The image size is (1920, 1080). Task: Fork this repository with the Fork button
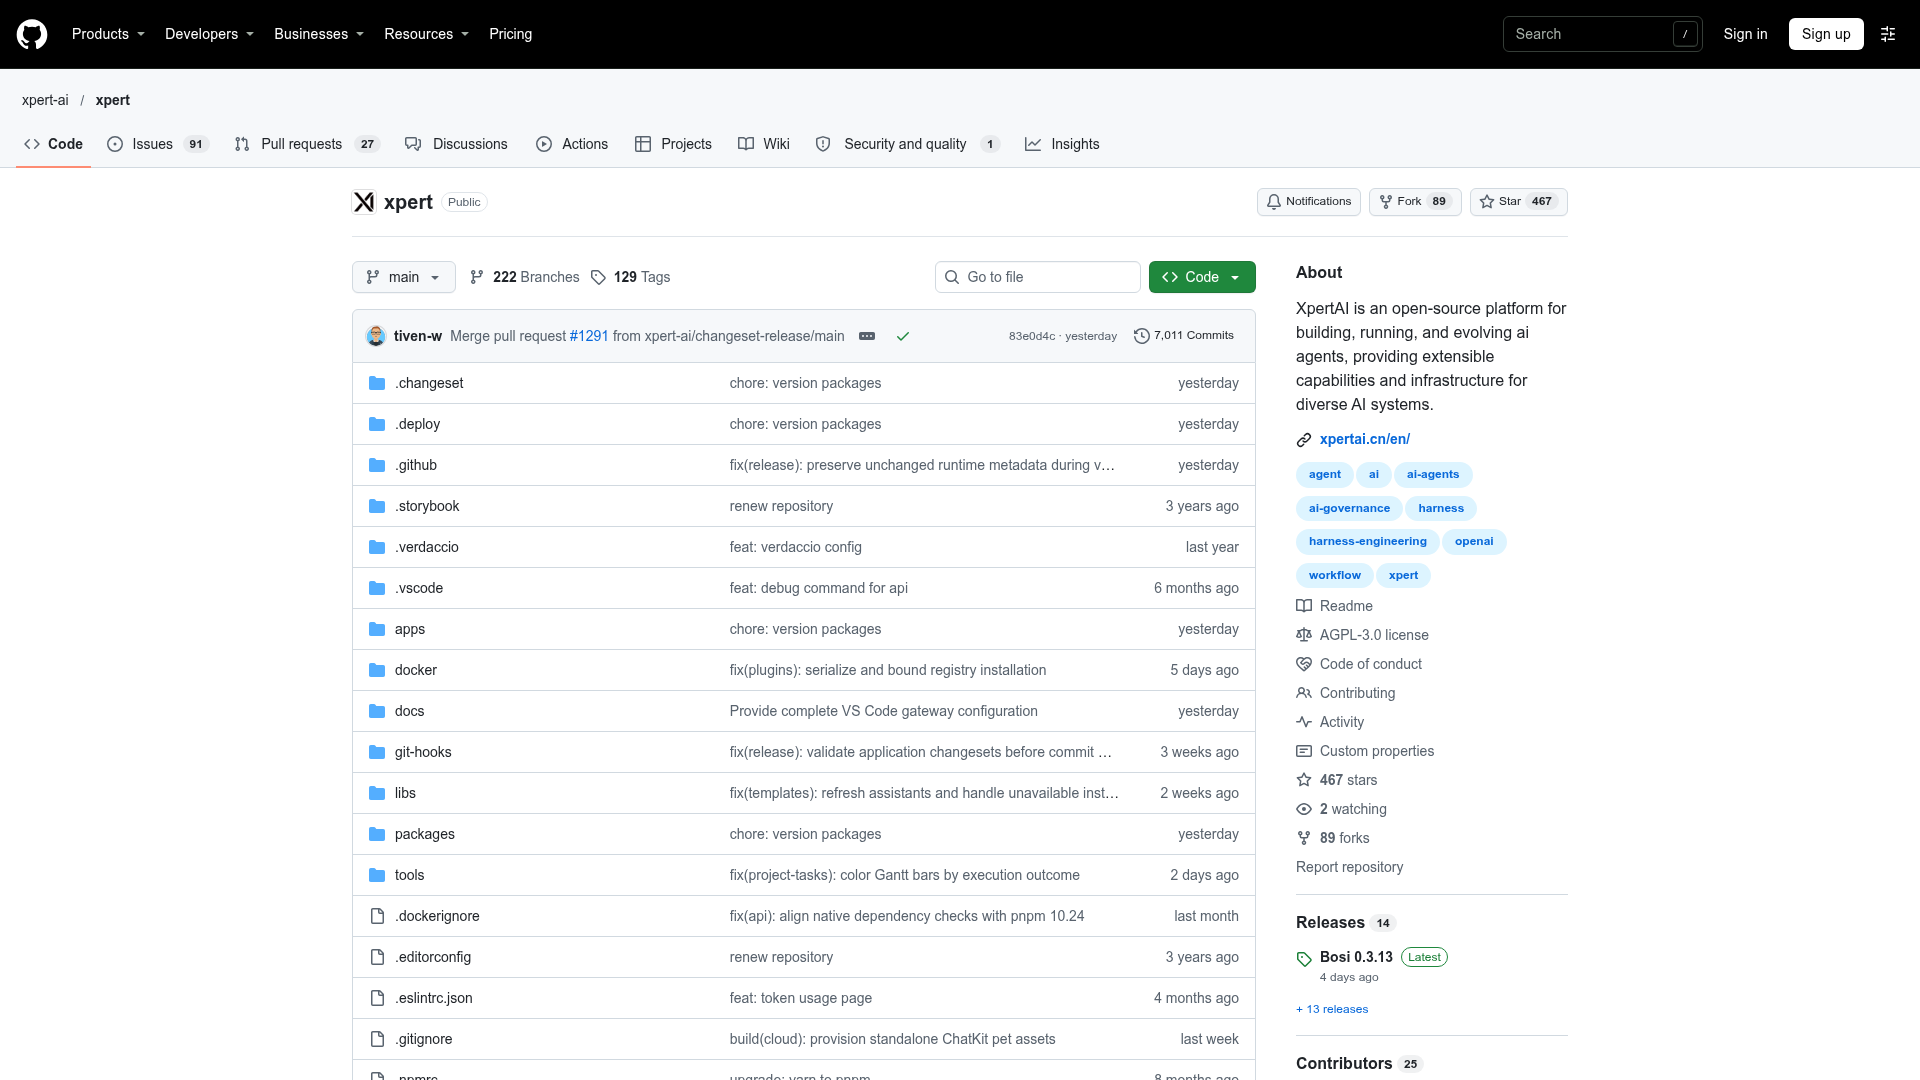(x=1415, y=202)
